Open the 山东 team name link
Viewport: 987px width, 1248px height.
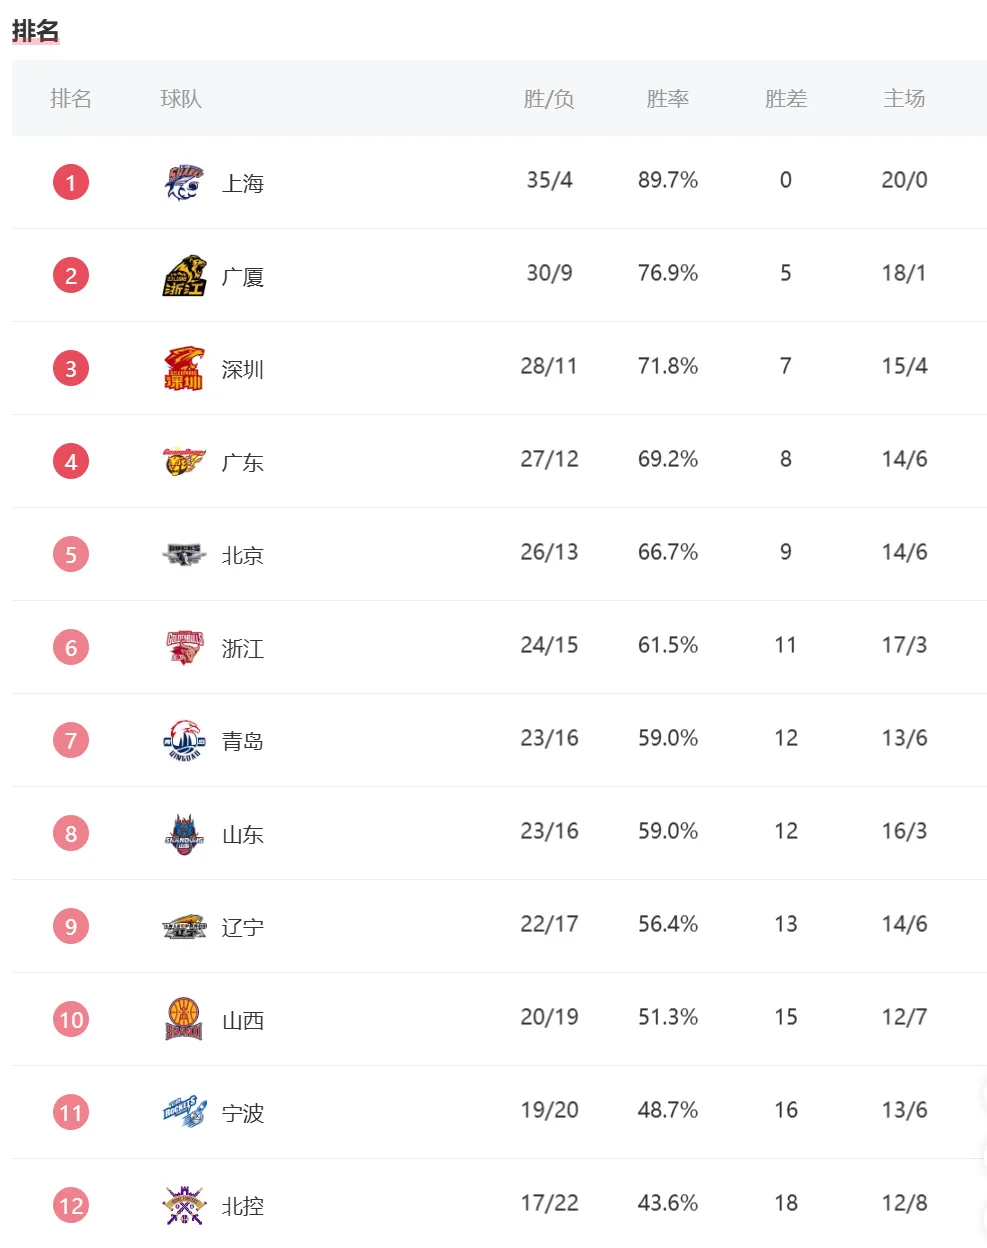(x=243, y=834)
